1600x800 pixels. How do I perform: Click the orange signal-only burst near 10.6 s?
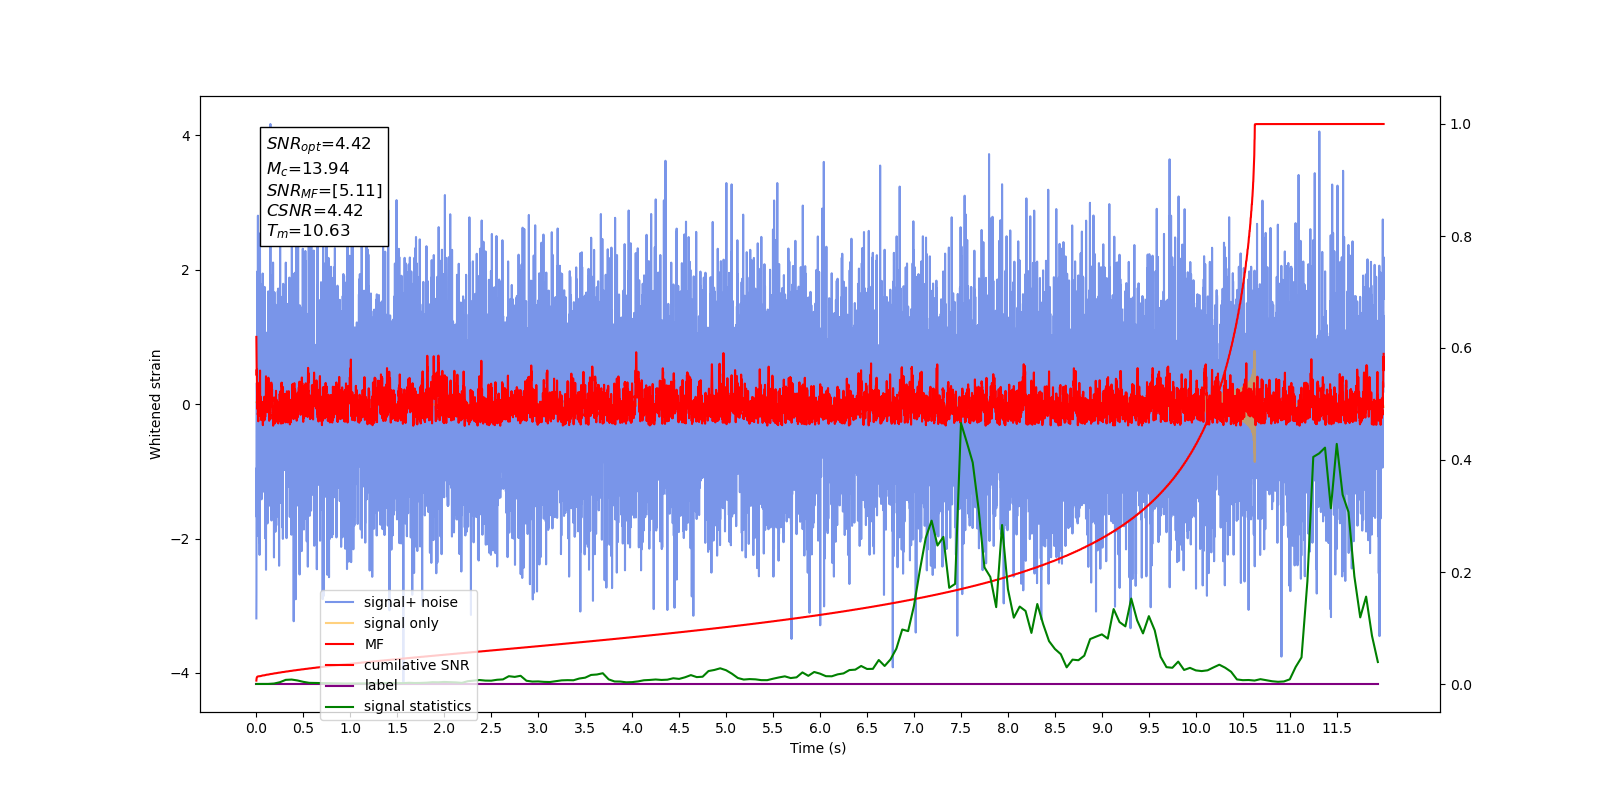click(1253, 405)
